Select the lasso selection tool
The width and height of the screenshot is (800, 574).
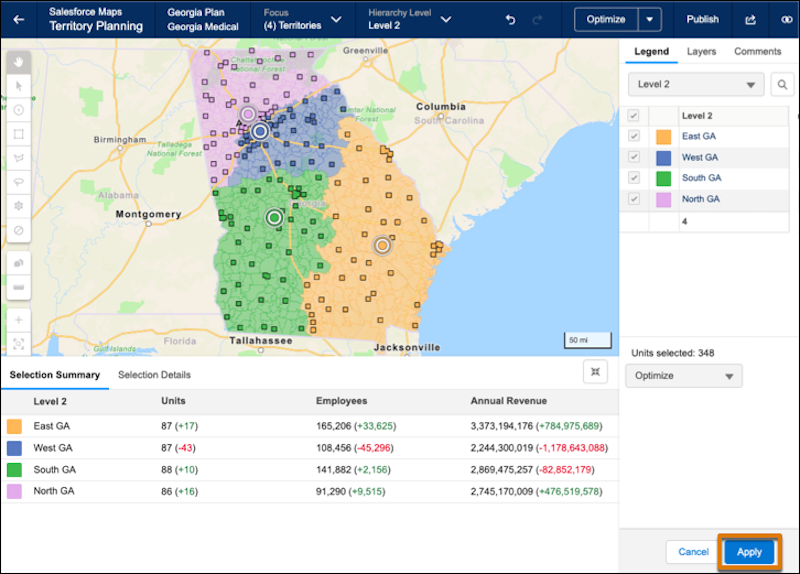19,182
